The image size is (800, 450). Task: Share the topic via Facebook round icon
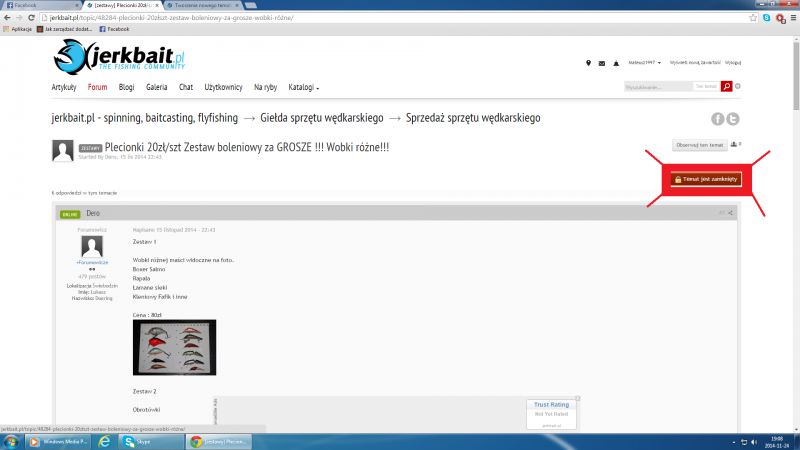(x=717, y=119)
